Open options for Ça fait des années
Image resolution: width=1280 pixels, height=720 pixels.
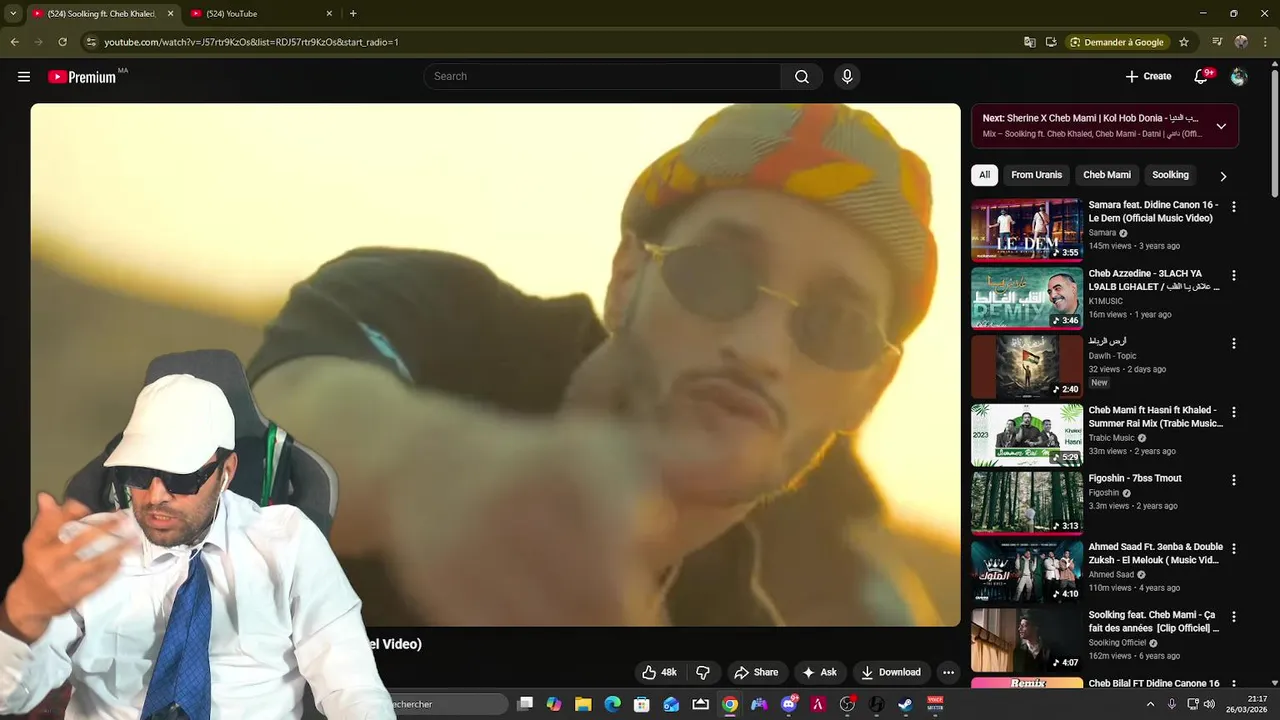point(1233,617)
